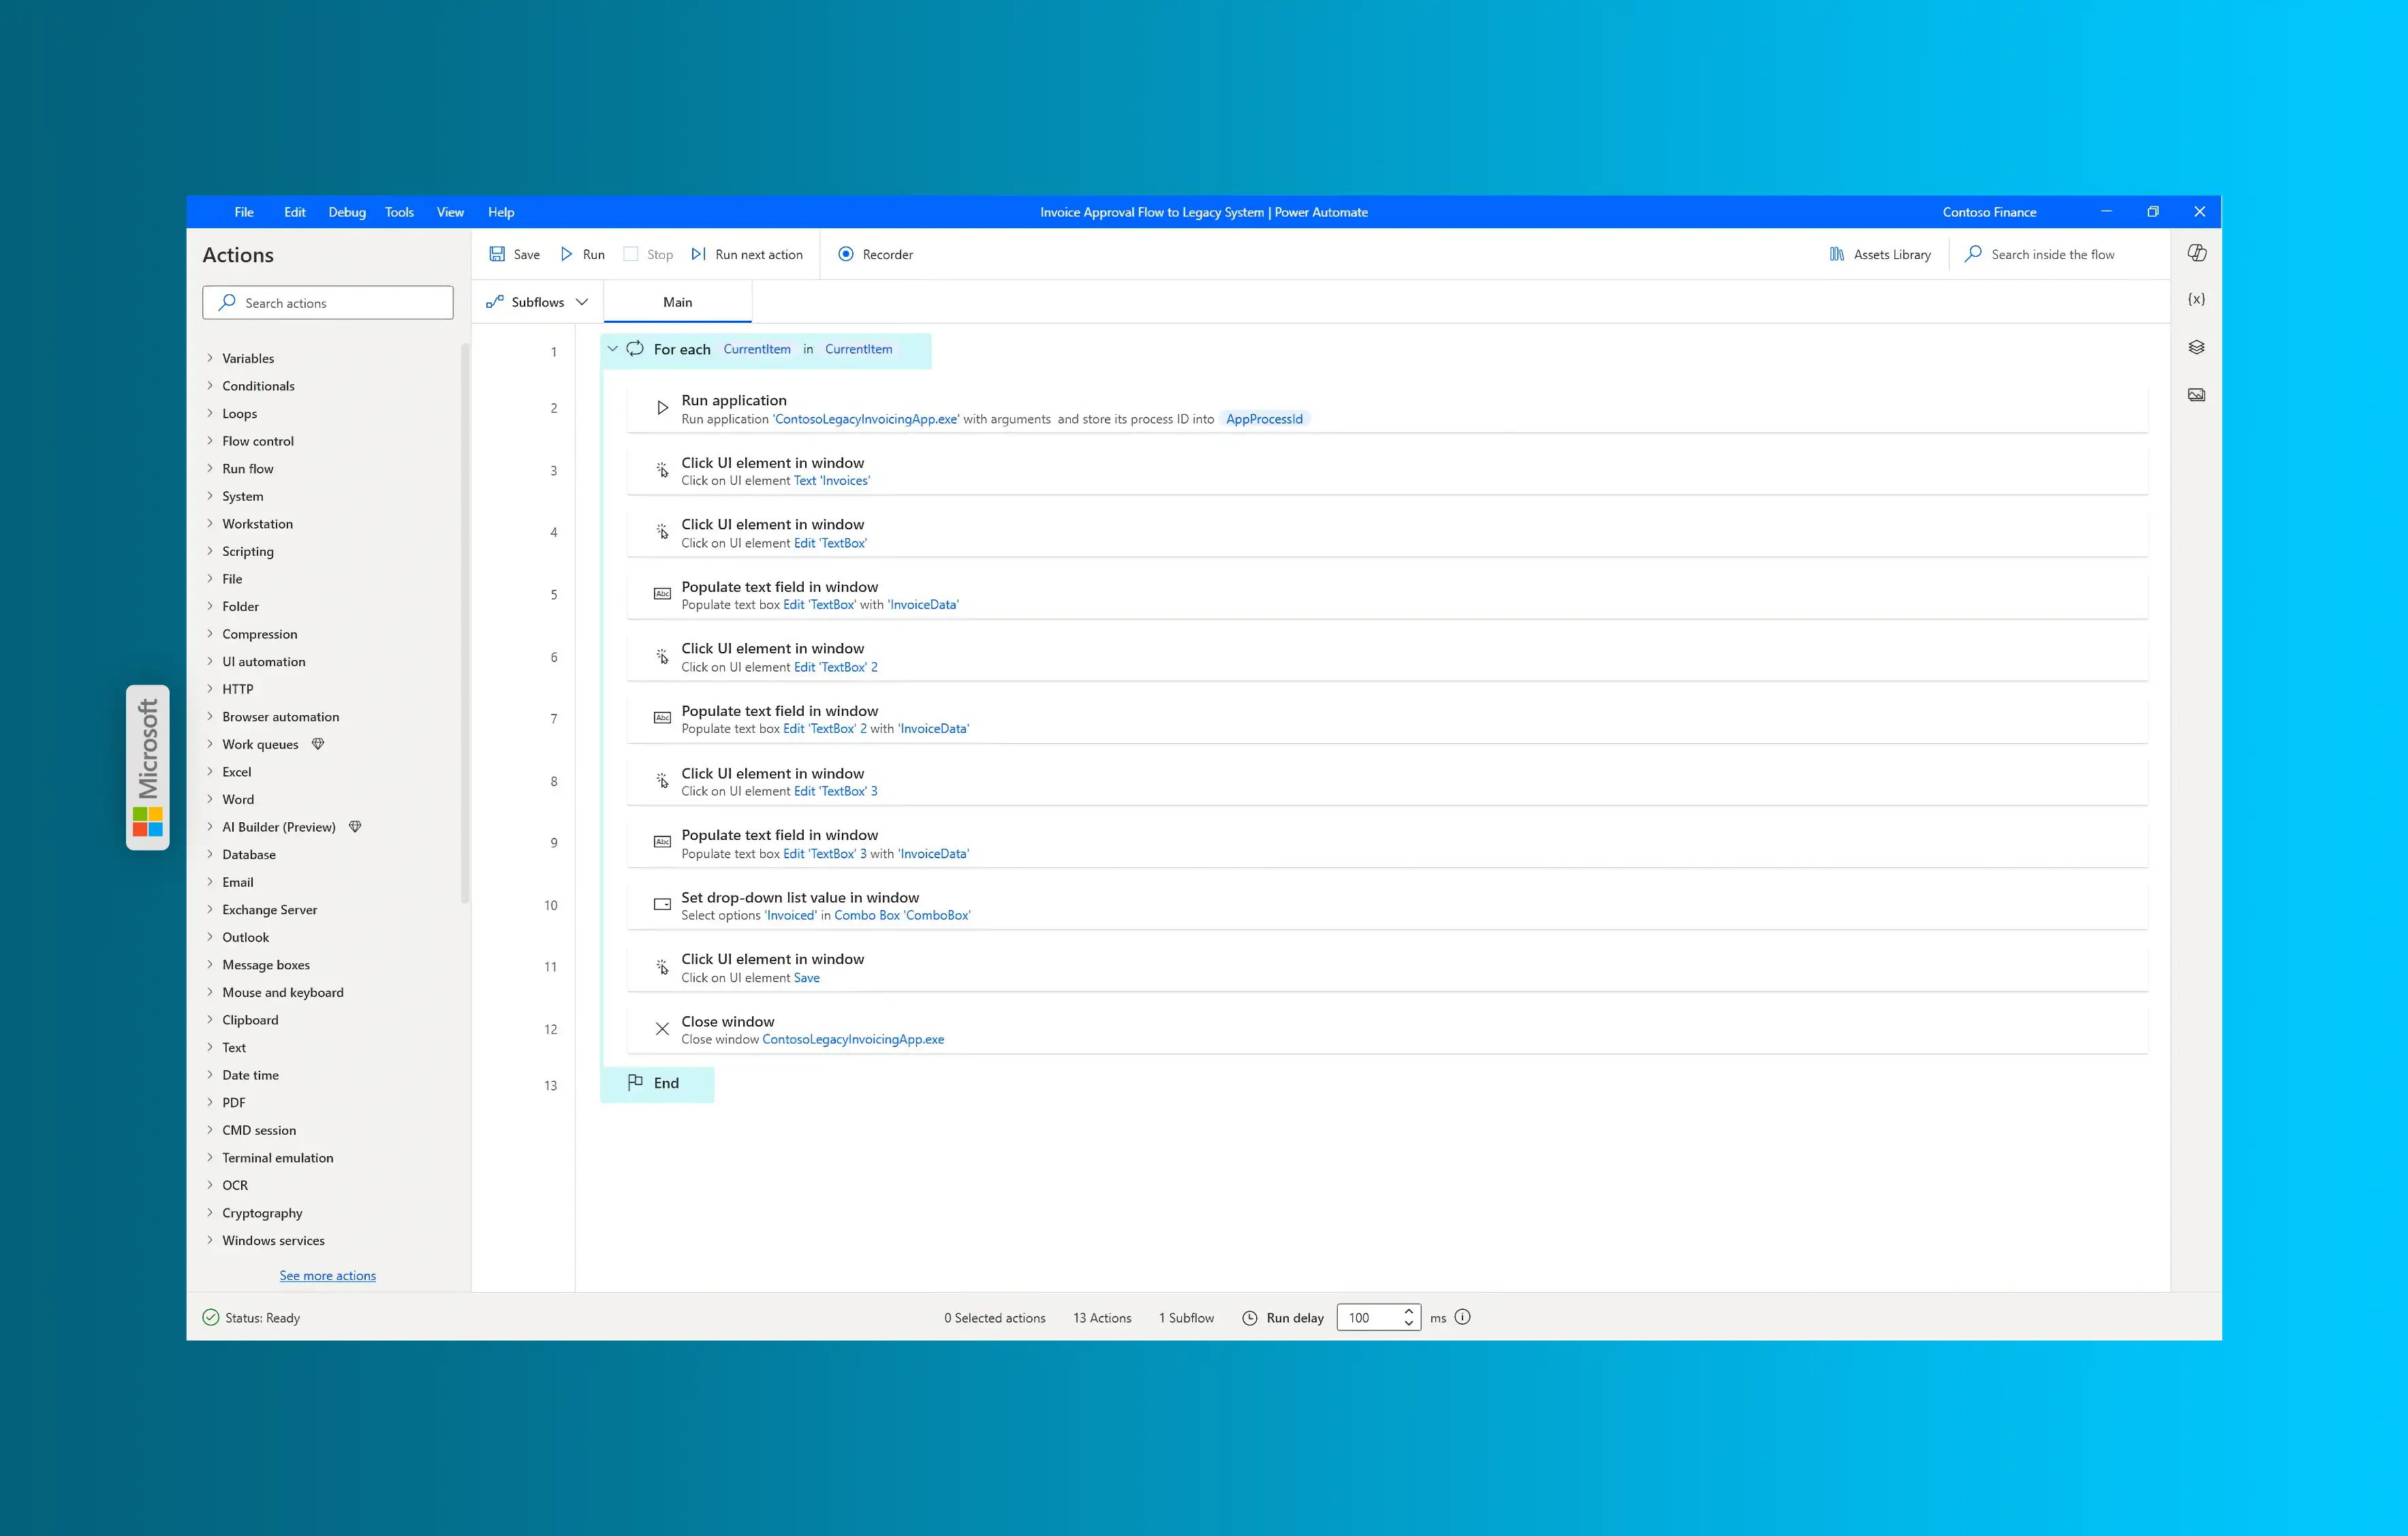Open the Images pane on the right rail
The image size is (2408, 1536).
point(2197,394)
